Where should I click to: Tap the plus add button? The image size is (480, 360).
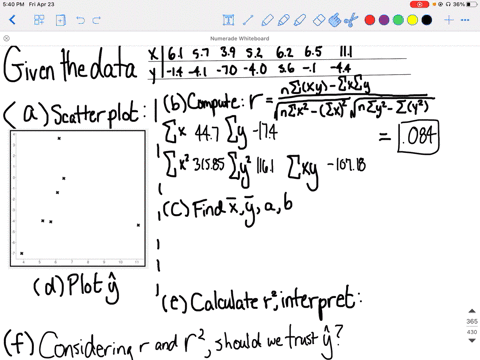click(449, 20)
